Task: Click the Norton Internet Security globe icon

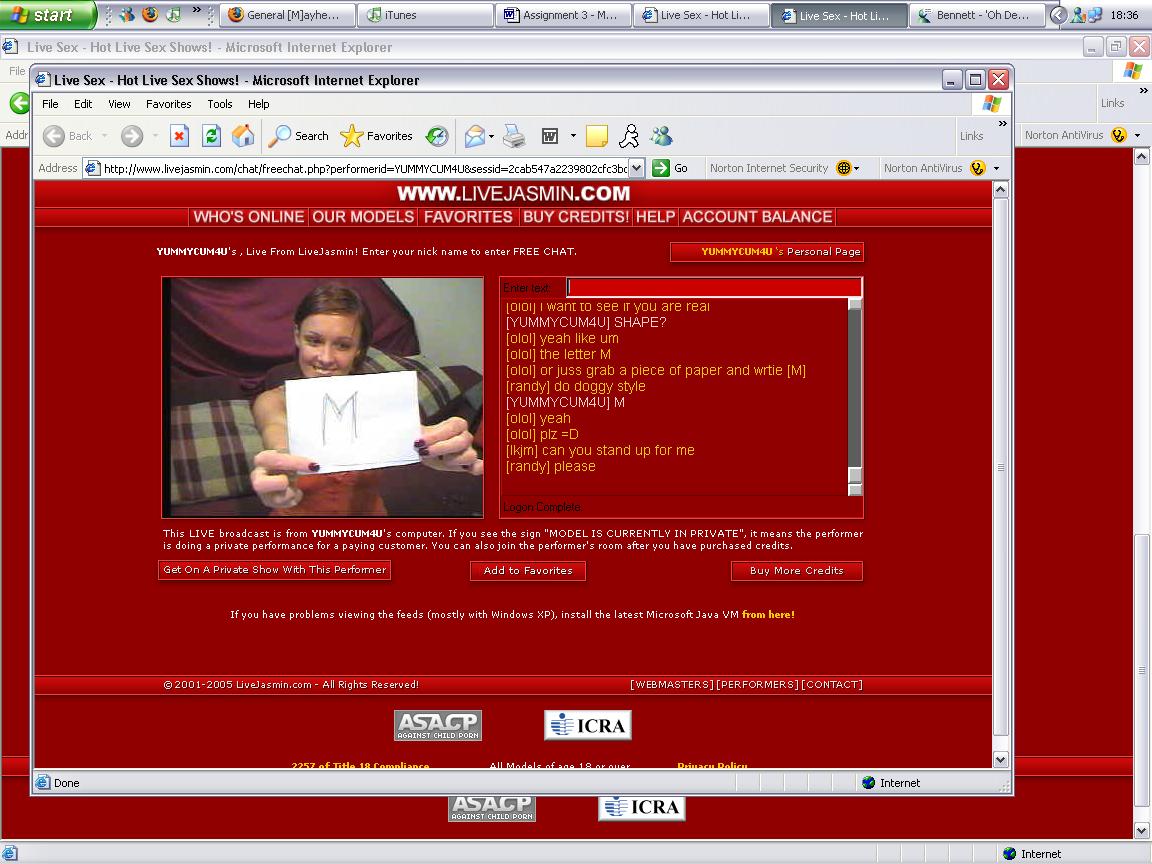Action: (844, 168)
